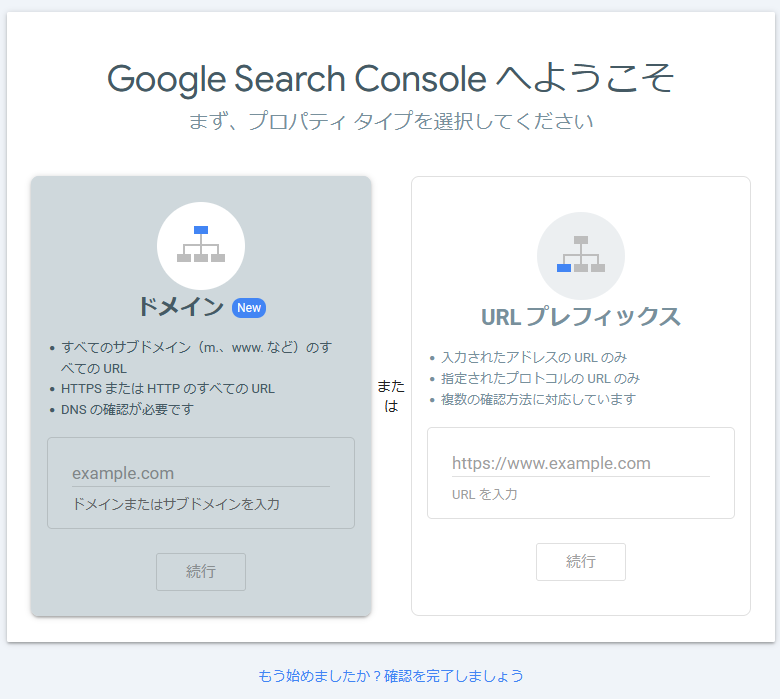
Task: Click the Google Search Console へようこそ title
Action: (x=390, y=79)
